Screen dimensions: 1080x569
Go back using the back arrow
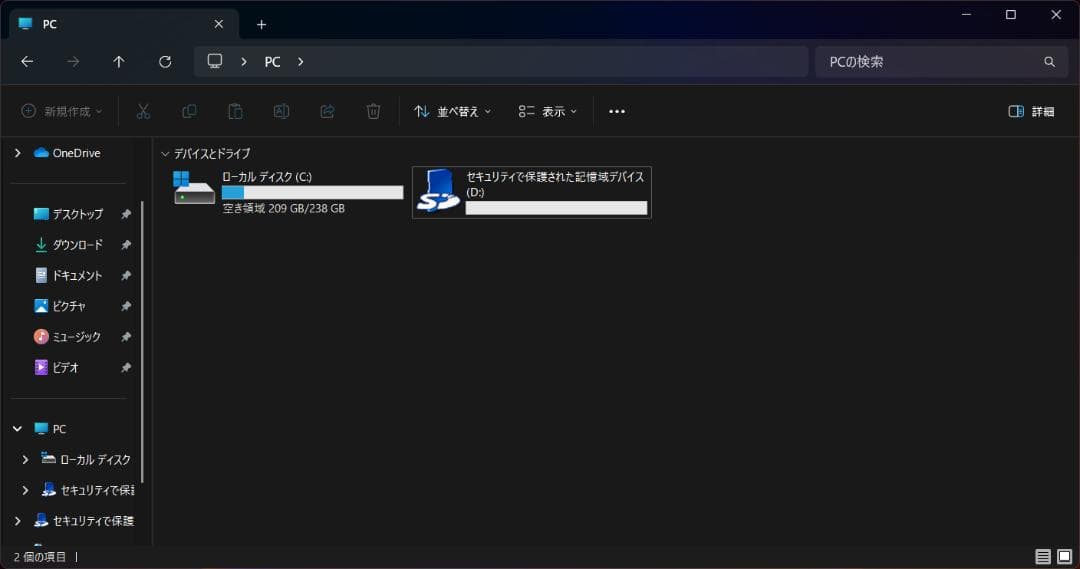pos(27,62)
